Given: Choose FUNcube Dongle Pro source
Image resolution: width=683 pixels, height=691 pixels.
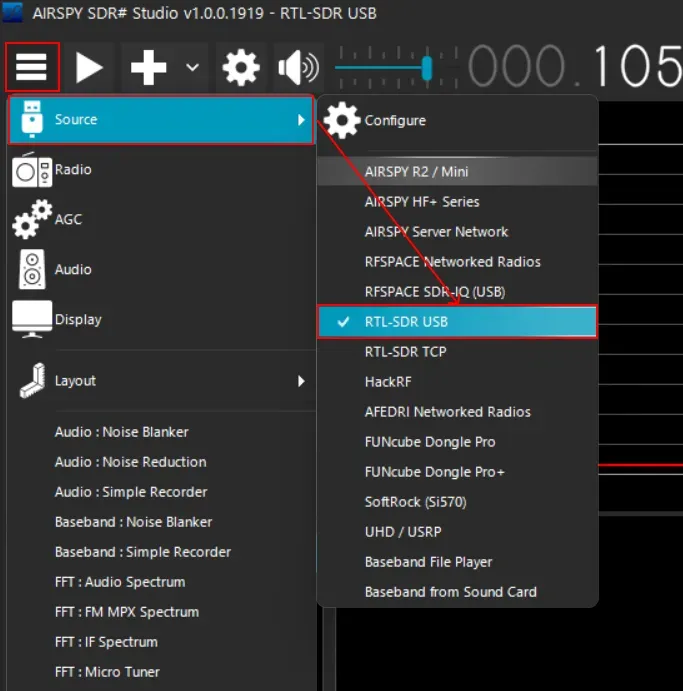Looking at the screenshot, I should tap(457, 442).
